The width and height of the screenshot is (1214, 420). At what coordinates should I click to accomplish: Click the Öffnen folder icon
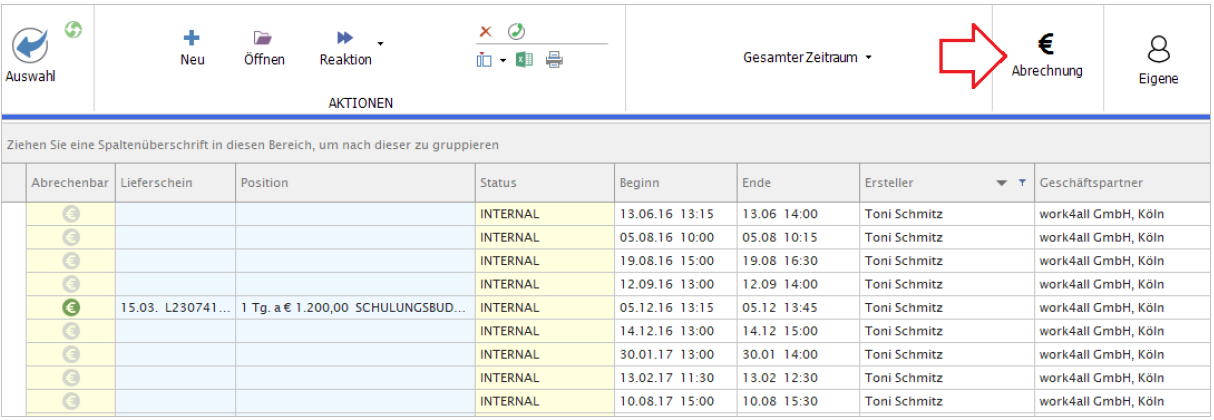coord(263,38)
